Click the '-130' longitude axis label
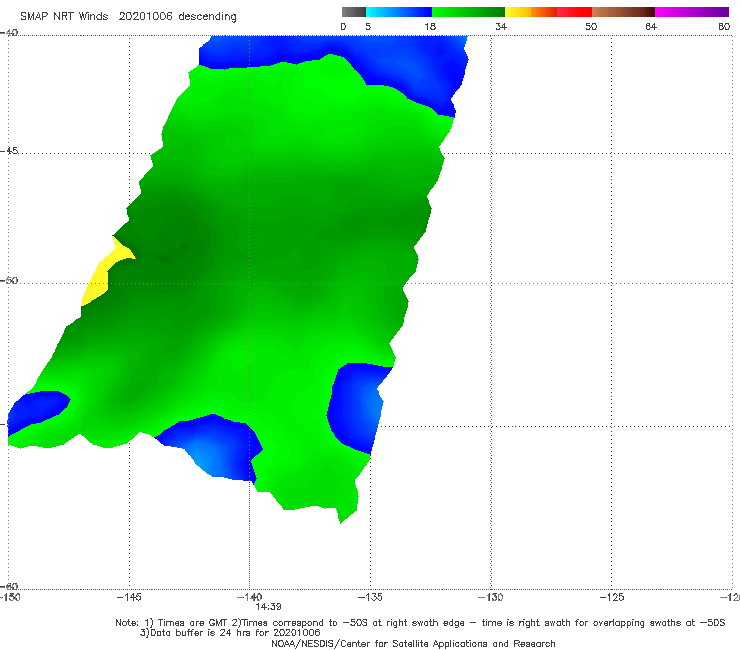Image resolution: width=740 pixels, height=650 pixels. click(x=491, y=597)
